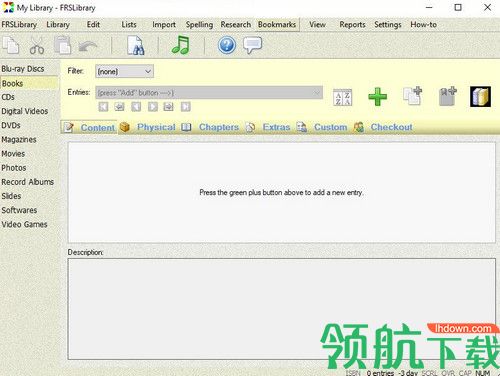Click the green music note icon
Image resolution: width=500 pixels, height=376 pixels.
[181, 45]
